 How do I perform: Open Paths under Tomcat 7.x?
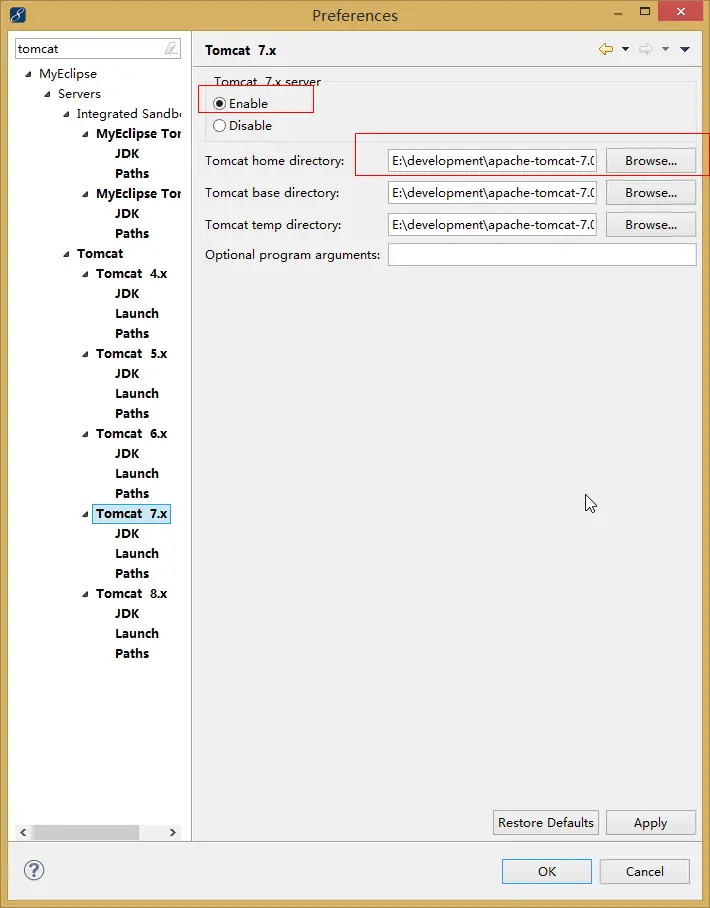[132, 573]
